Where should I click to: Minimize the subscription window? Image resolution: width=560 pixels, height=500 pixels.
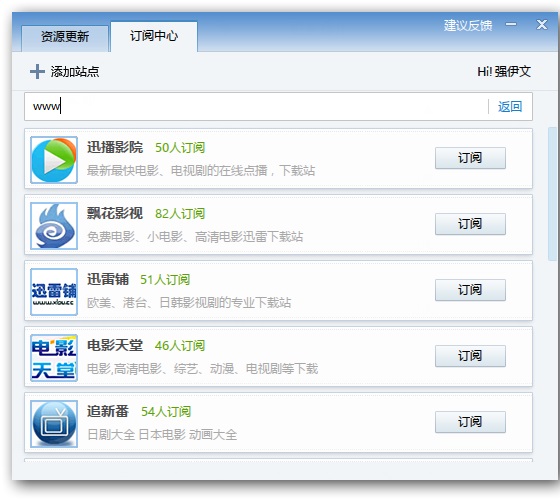pos(511,25)
